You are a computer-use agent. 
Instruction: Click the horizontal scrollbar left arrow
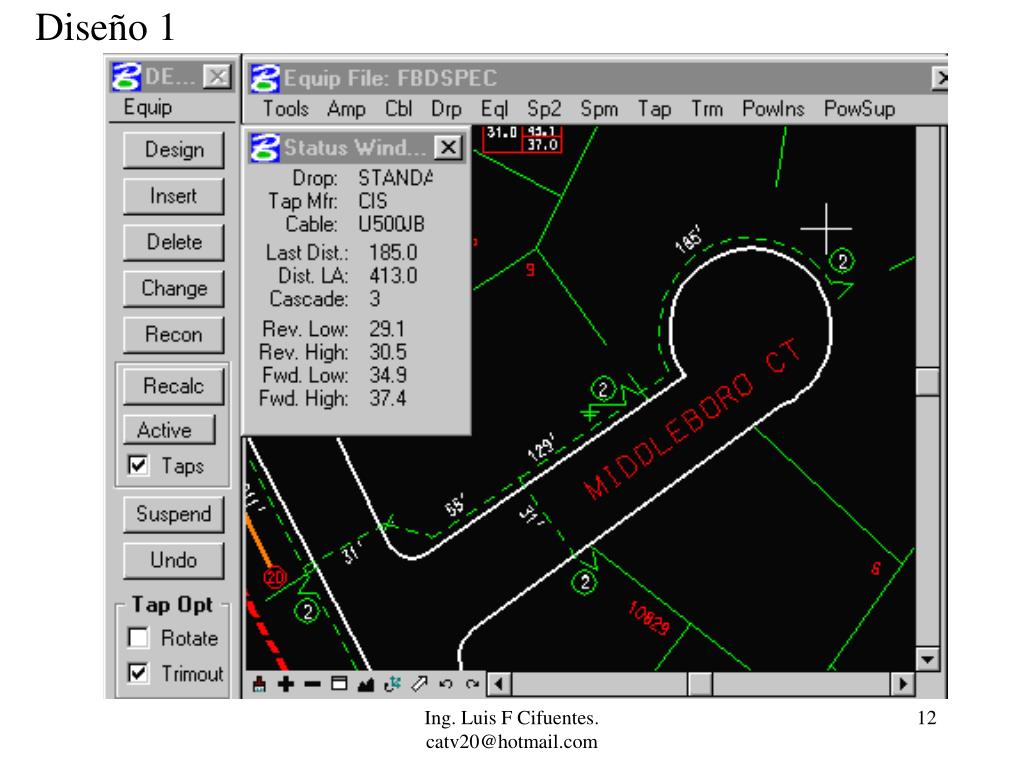[x=499, y=684]
